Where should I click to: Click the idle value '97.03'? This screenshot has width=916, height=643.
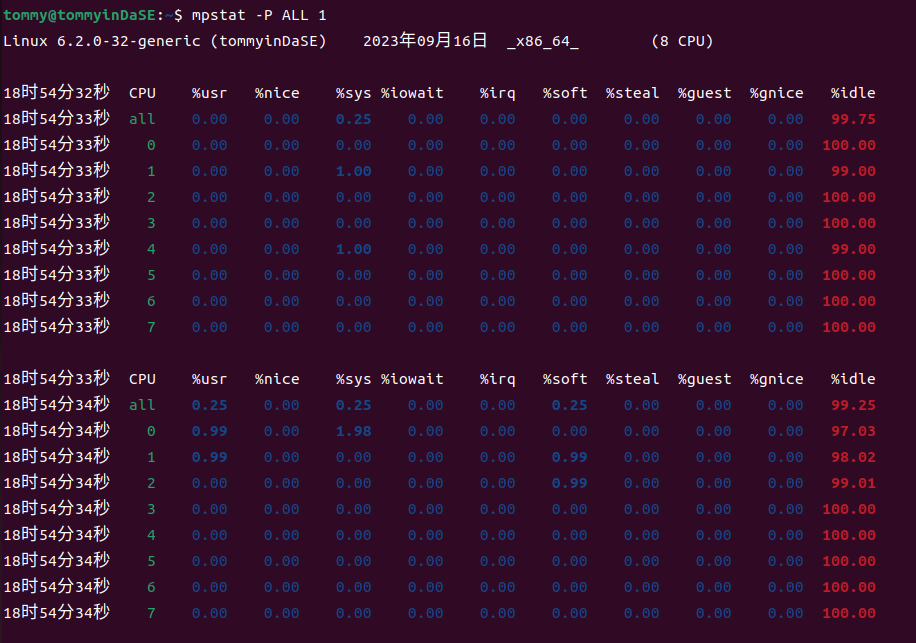[853, 431]
